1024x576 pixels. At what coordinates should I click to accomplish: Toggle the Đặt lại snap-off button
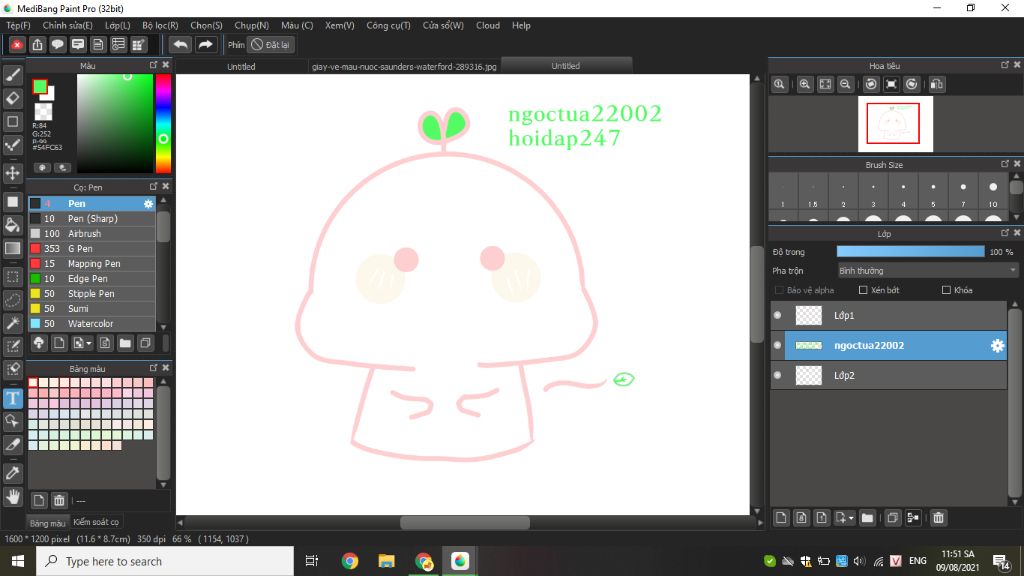pos(271,44)
